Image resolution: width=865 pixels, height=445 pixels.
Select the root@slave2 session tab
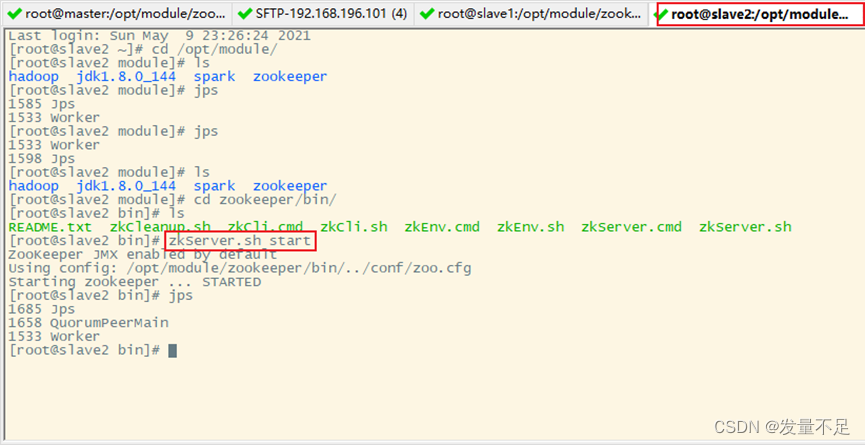tap(759, 13)
